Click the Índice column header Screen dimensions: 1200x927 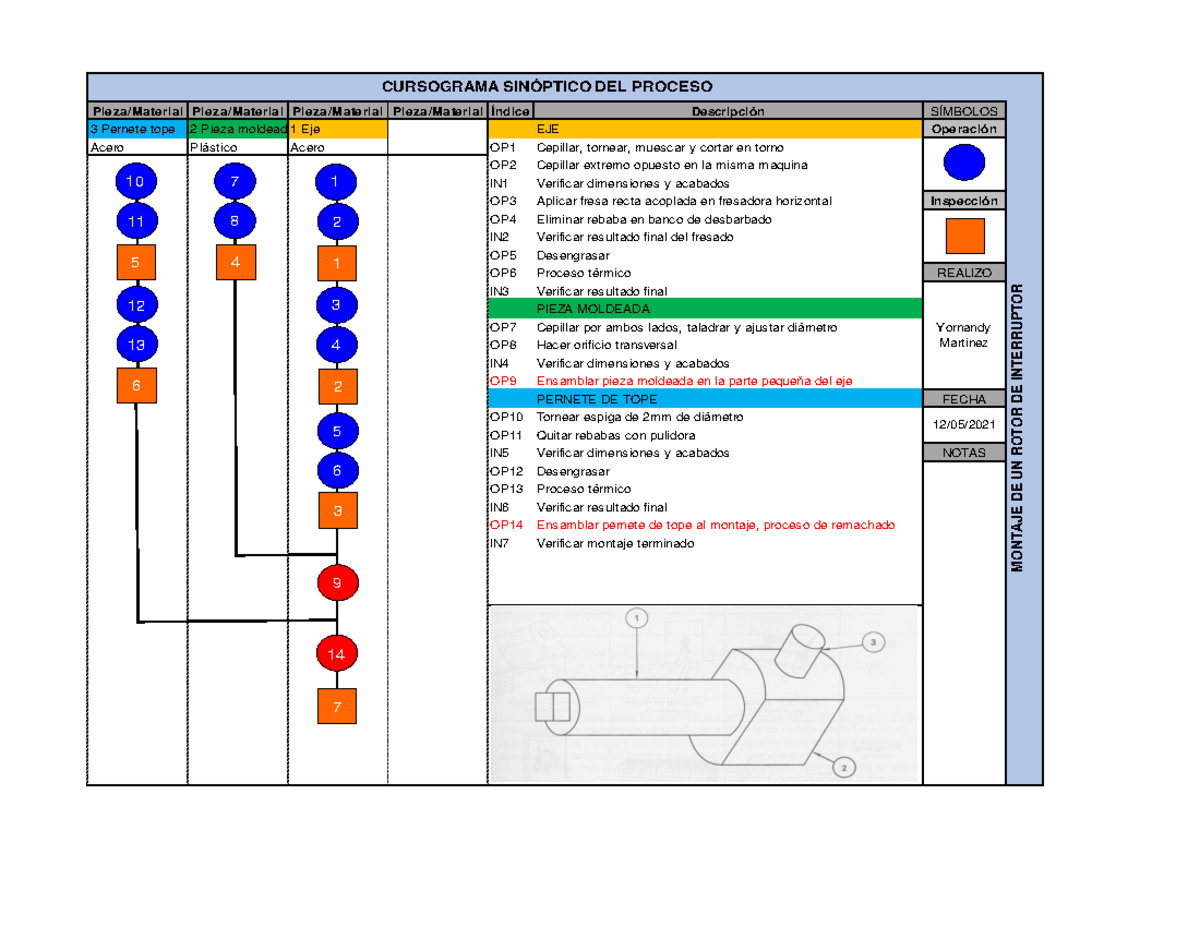click(510, 111)
